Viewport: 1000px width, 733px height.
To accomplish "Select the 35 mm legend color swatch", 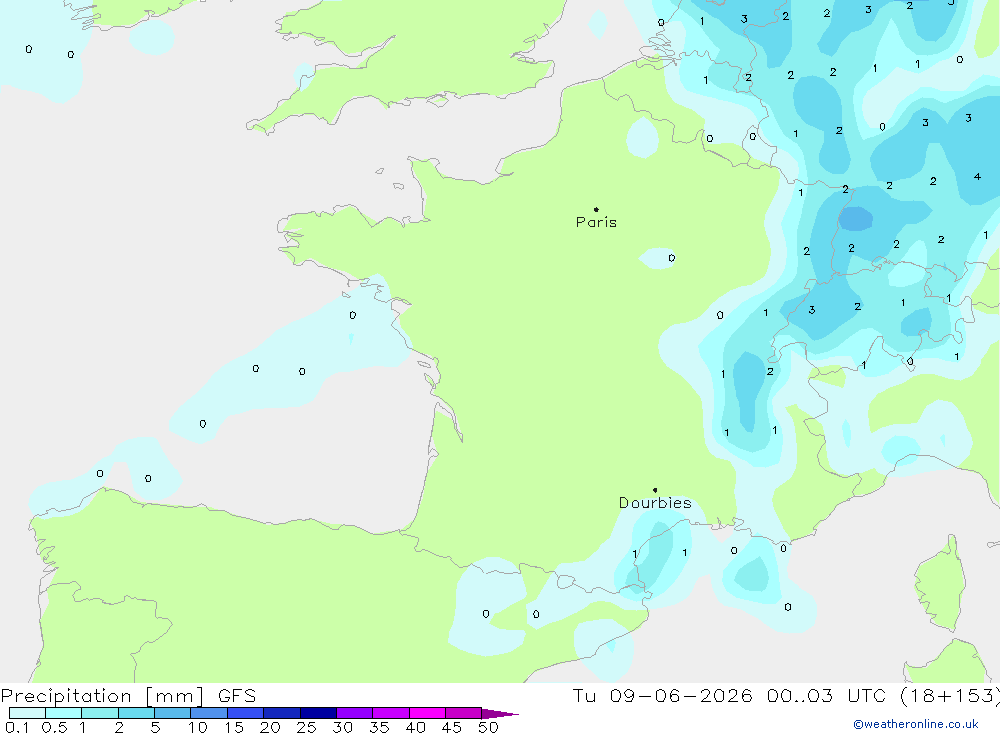I will [x=390, y=713].
